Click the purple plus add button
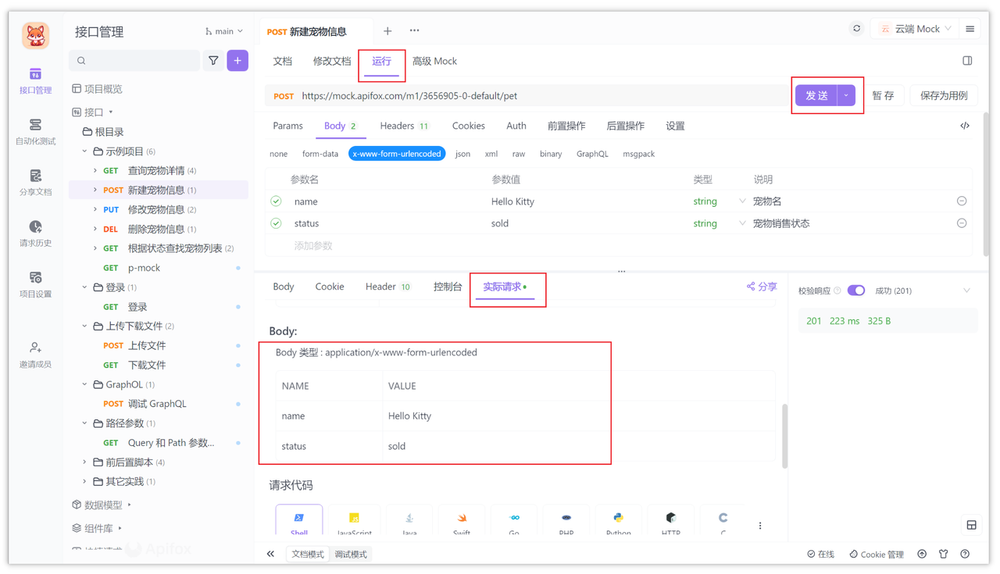 [237, 61]
